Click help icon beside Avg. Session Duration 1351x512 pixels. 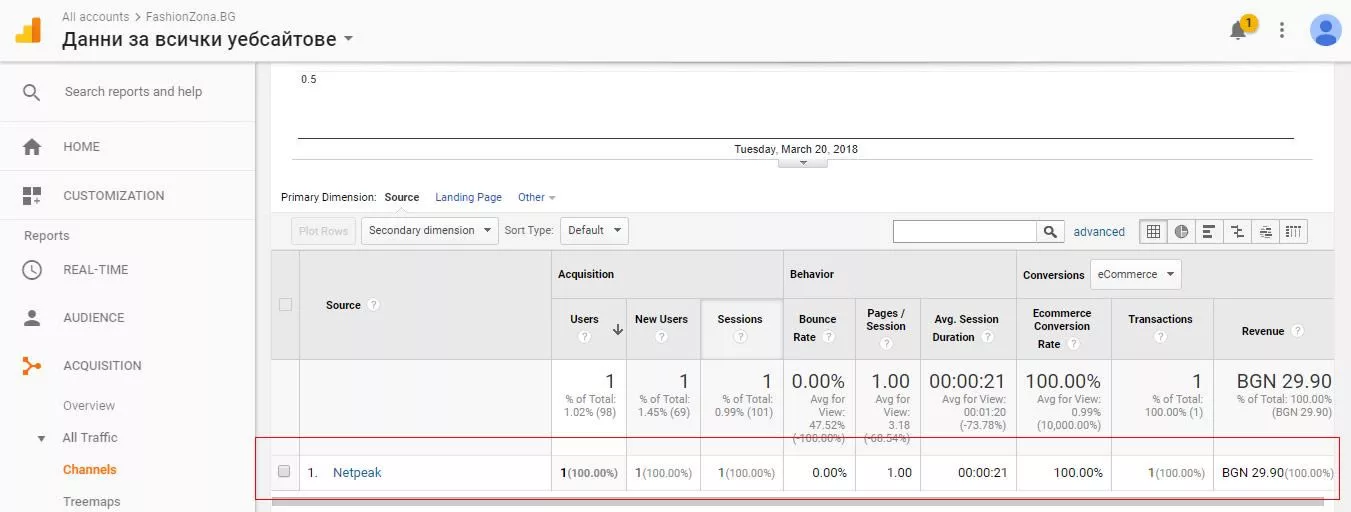(986, 337)
